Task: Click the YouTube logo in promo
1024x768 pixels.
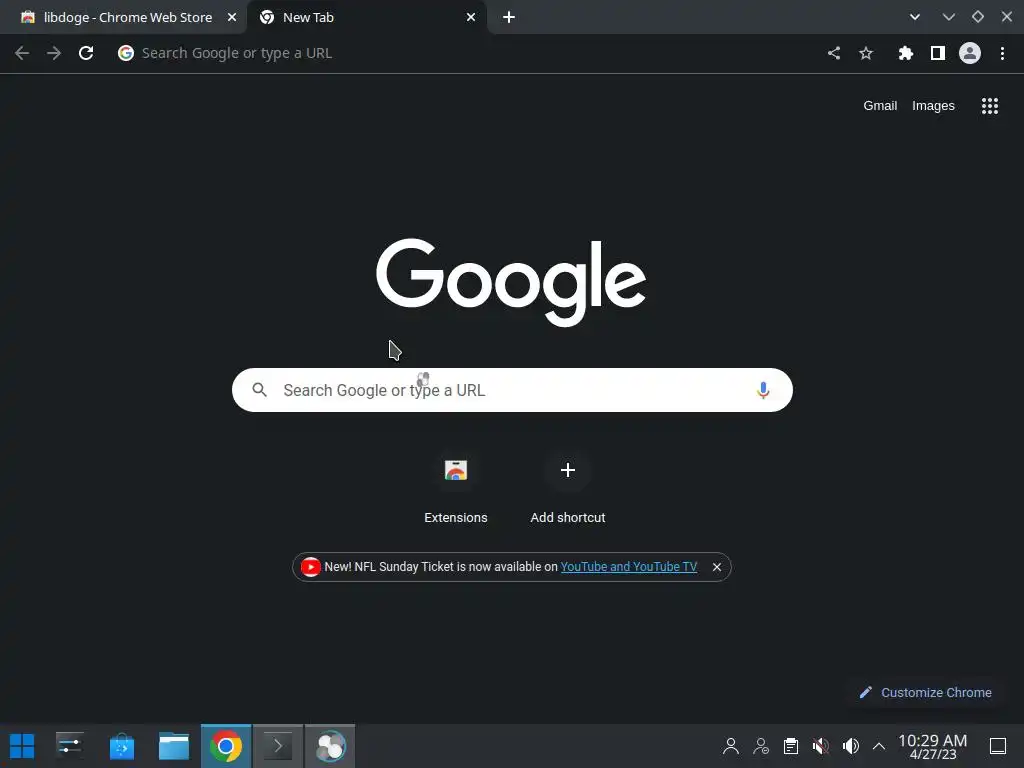Action: pyautogui.click(x=310, y=567)
